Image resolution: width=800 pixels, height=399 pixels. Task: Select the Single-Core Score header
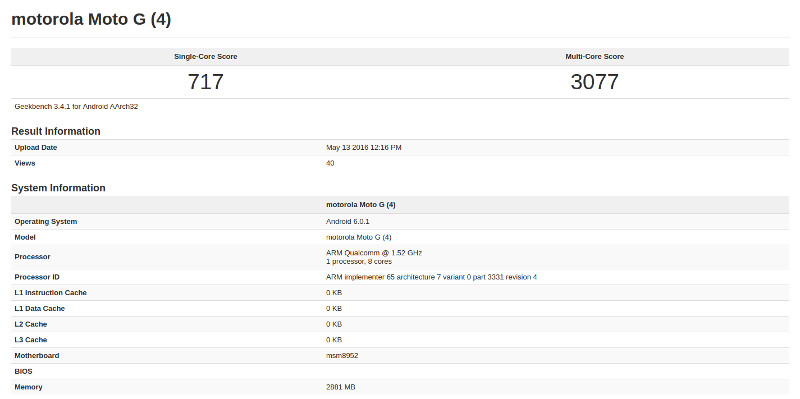(206, 57)
